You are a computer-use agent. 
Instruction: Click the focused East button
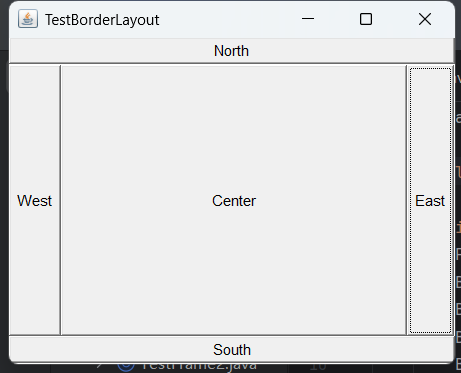430,200
